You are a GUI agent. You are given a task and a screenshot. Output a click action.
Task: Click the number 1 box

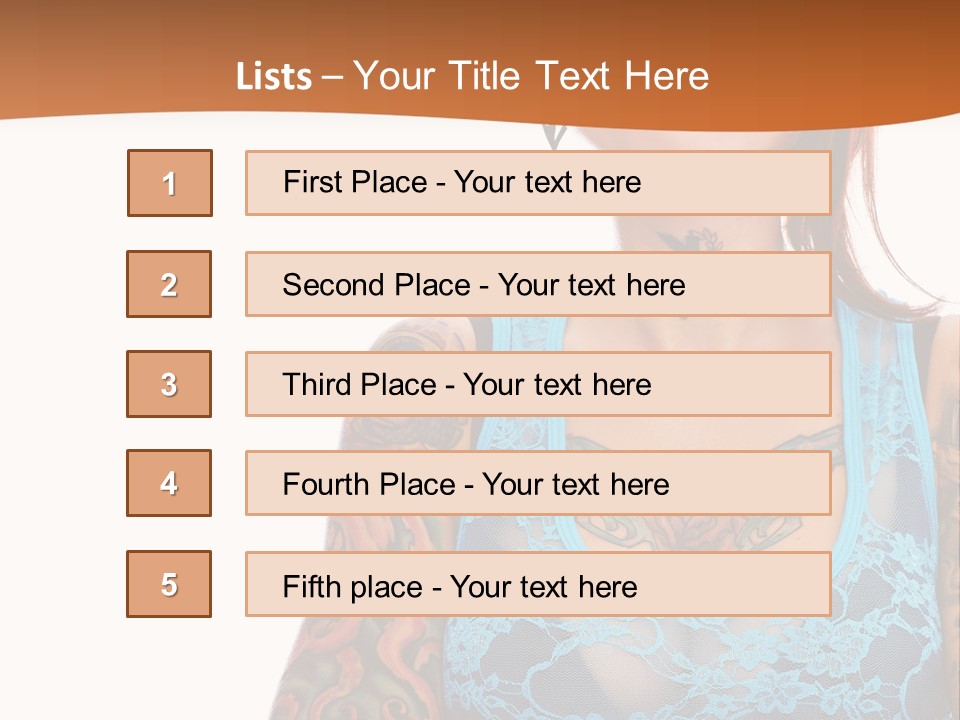click(170, 183)
